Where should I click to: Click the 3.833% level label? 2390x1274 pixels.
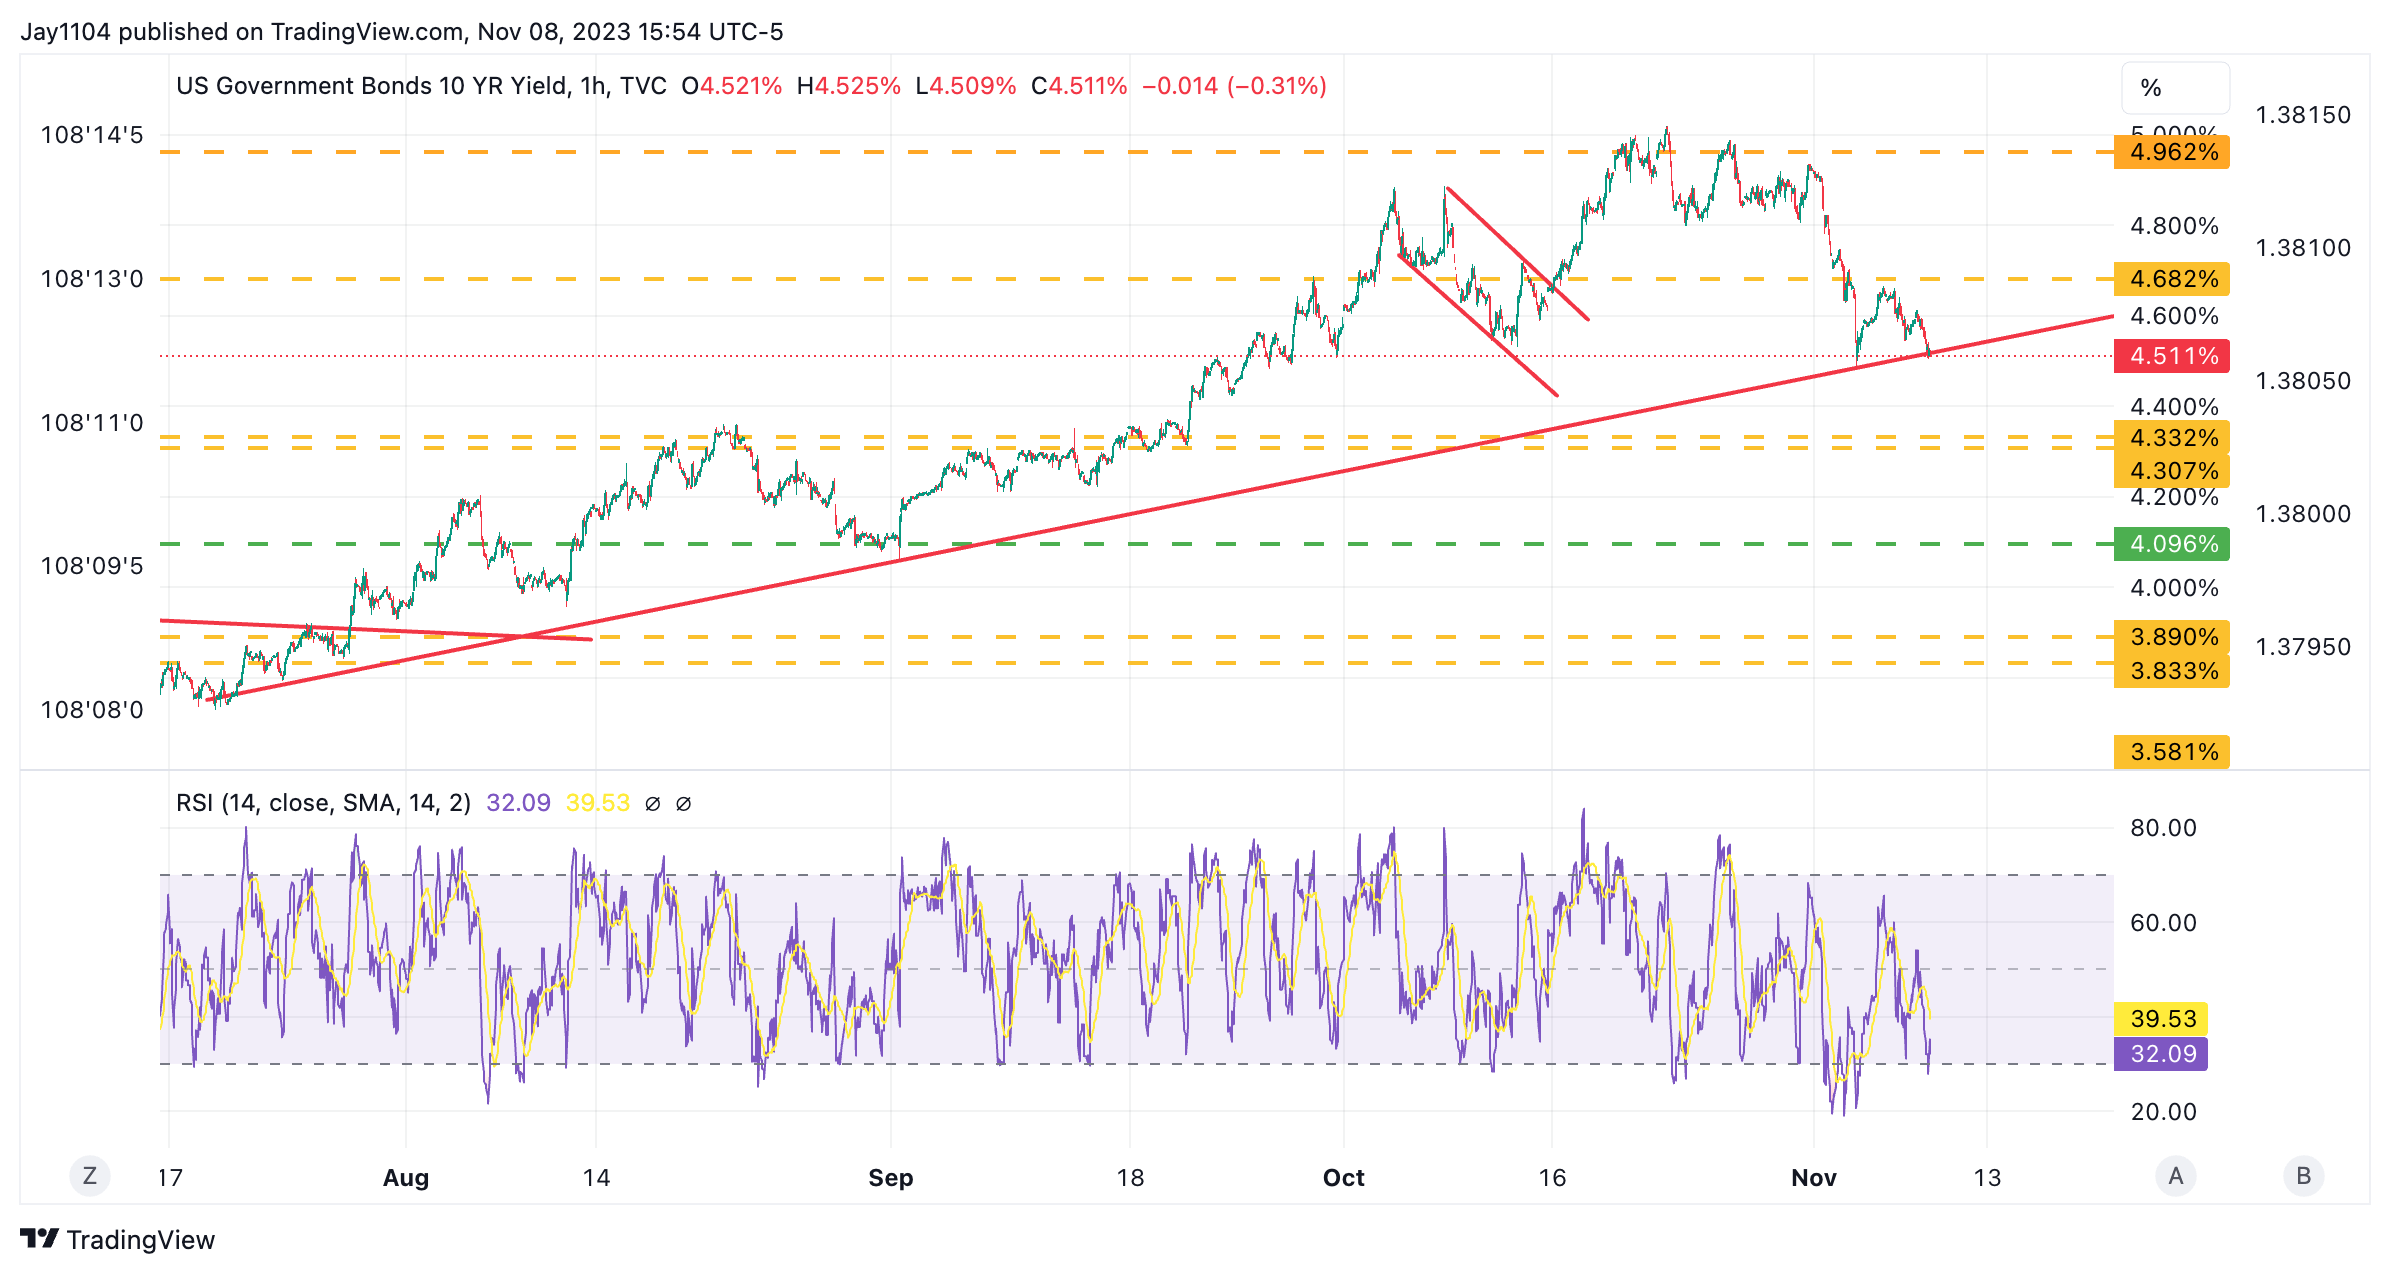pyautogui.click(x=2172, y=670)
